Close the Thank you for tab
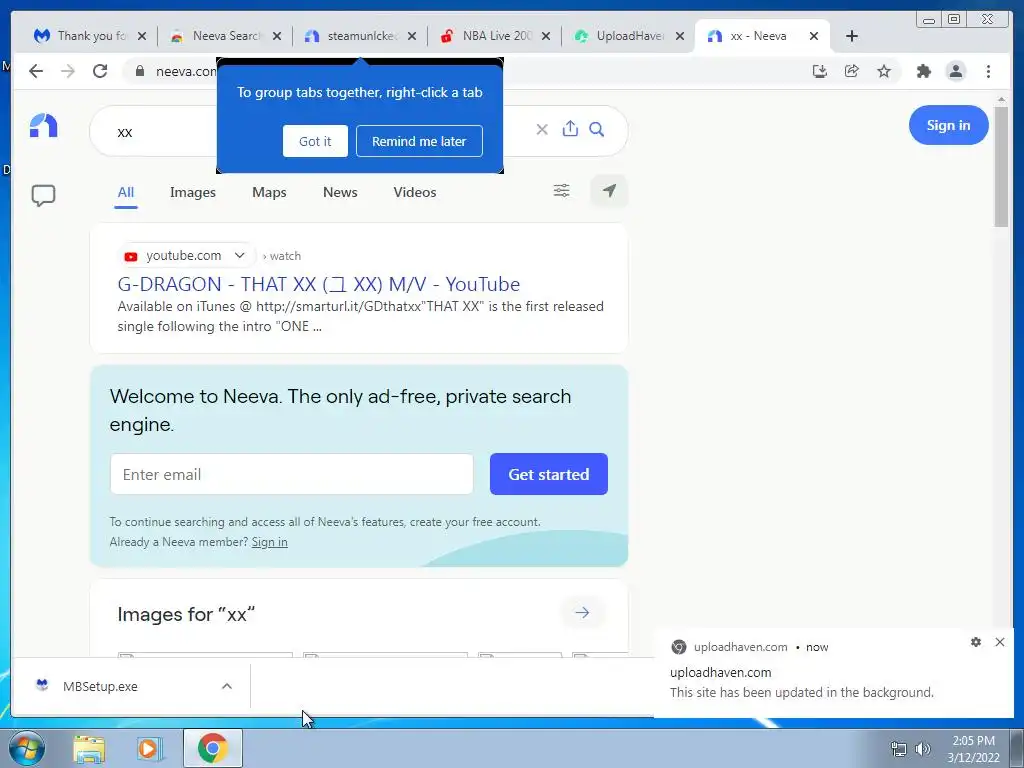 (x=142, y=36)
